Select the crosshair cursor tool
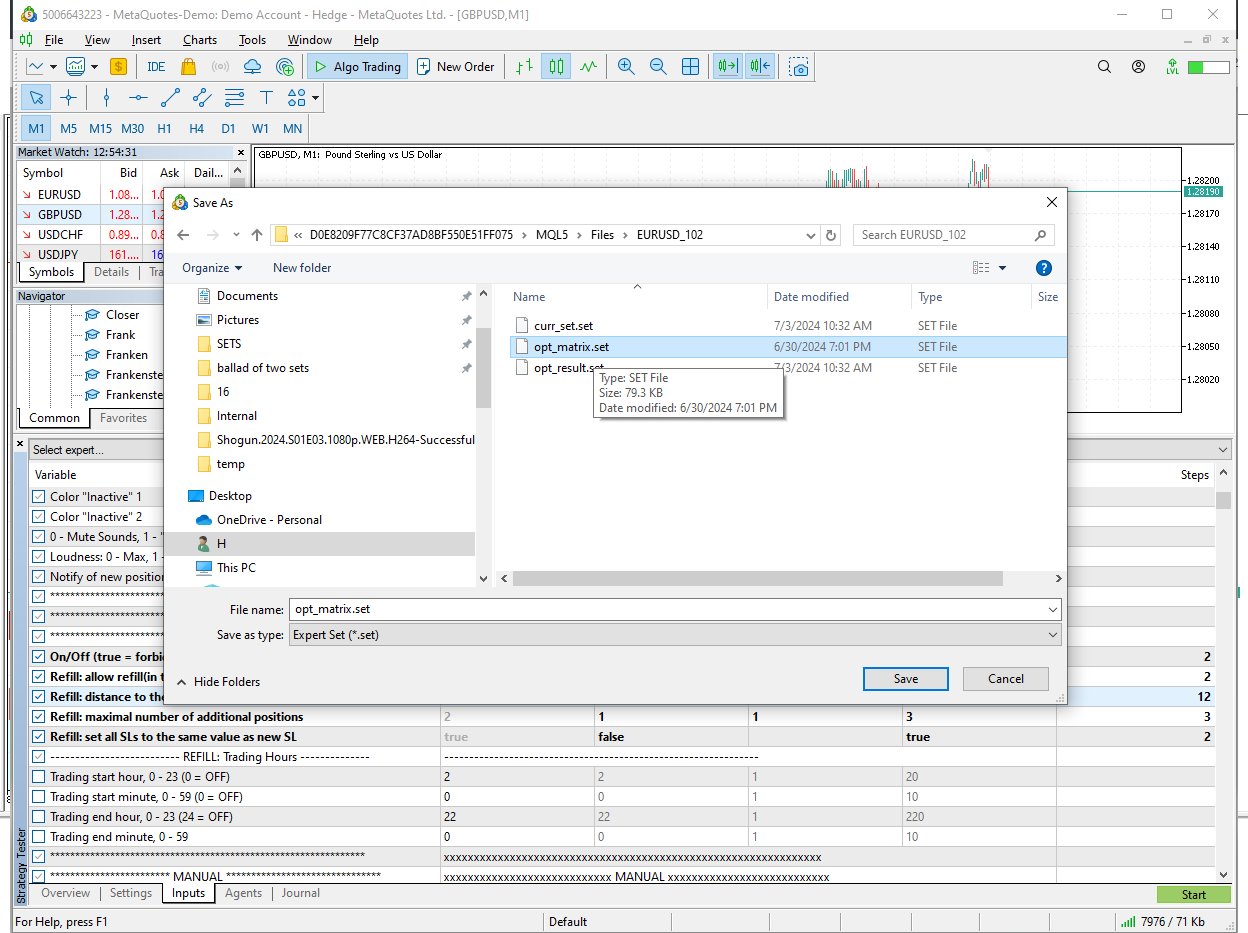 point(68,97)
